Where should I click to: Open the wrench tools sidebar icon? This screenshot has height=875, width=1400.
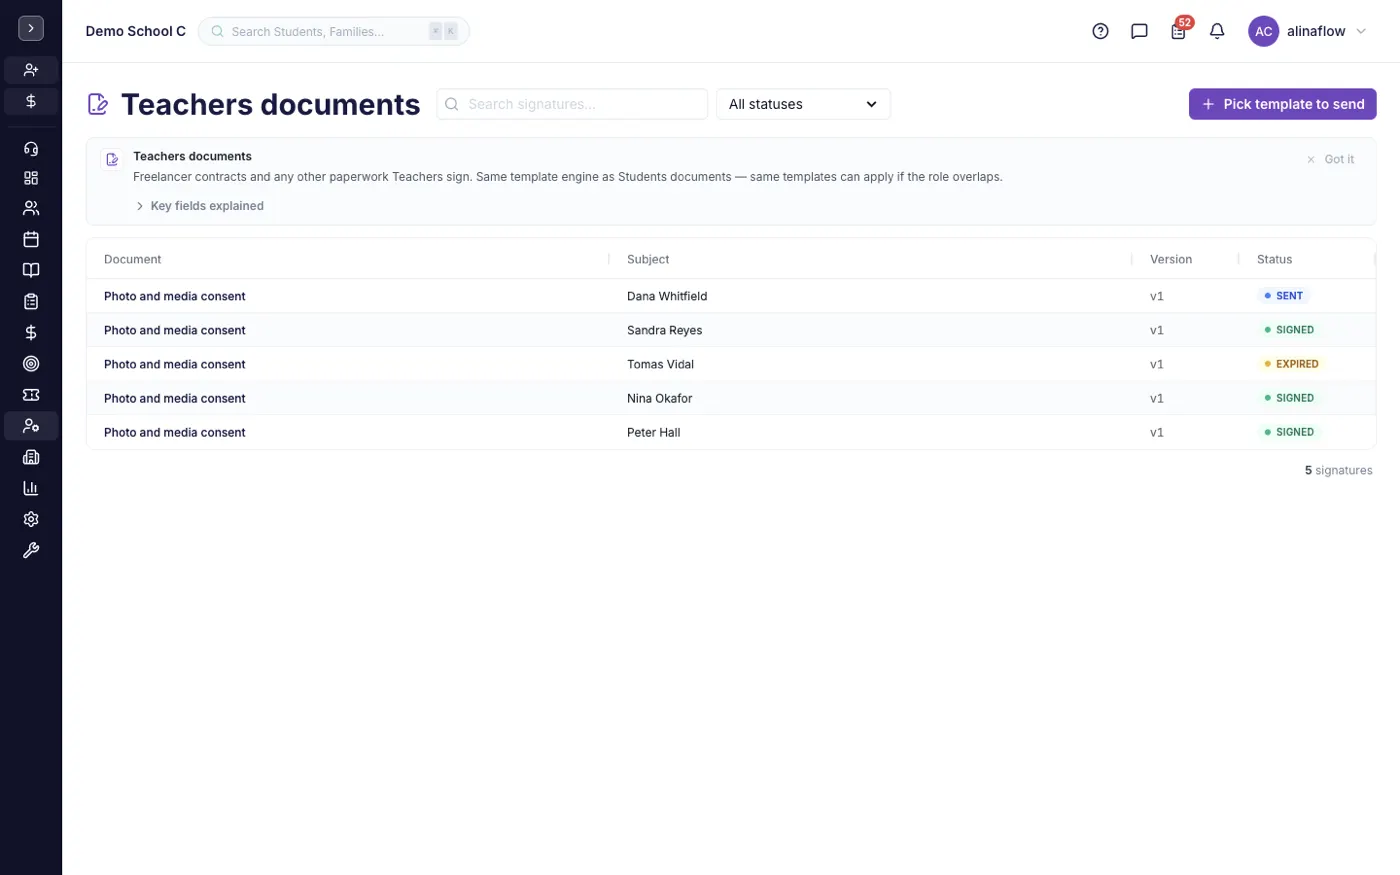pyautogui.click(x=31, y=550)
